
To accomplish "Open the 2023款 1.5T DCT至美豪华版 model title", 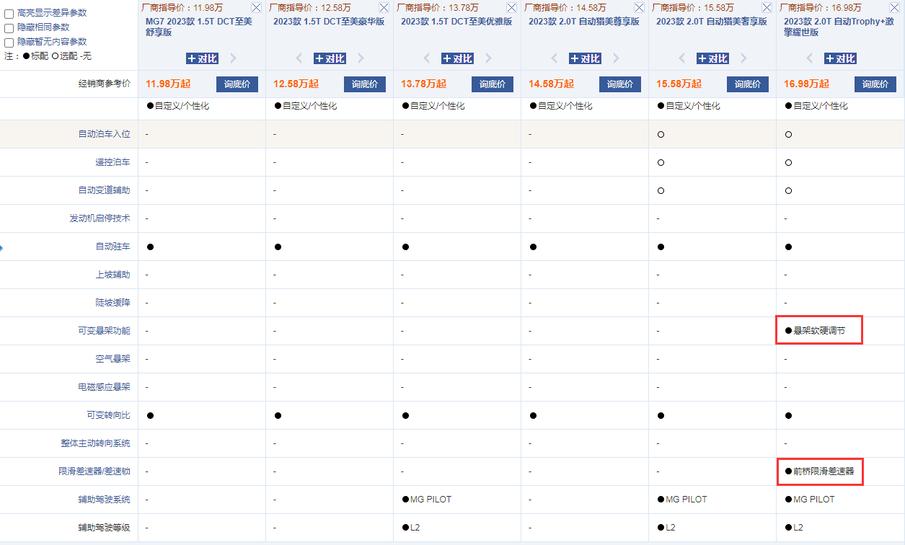I will (x=329, y=21).
